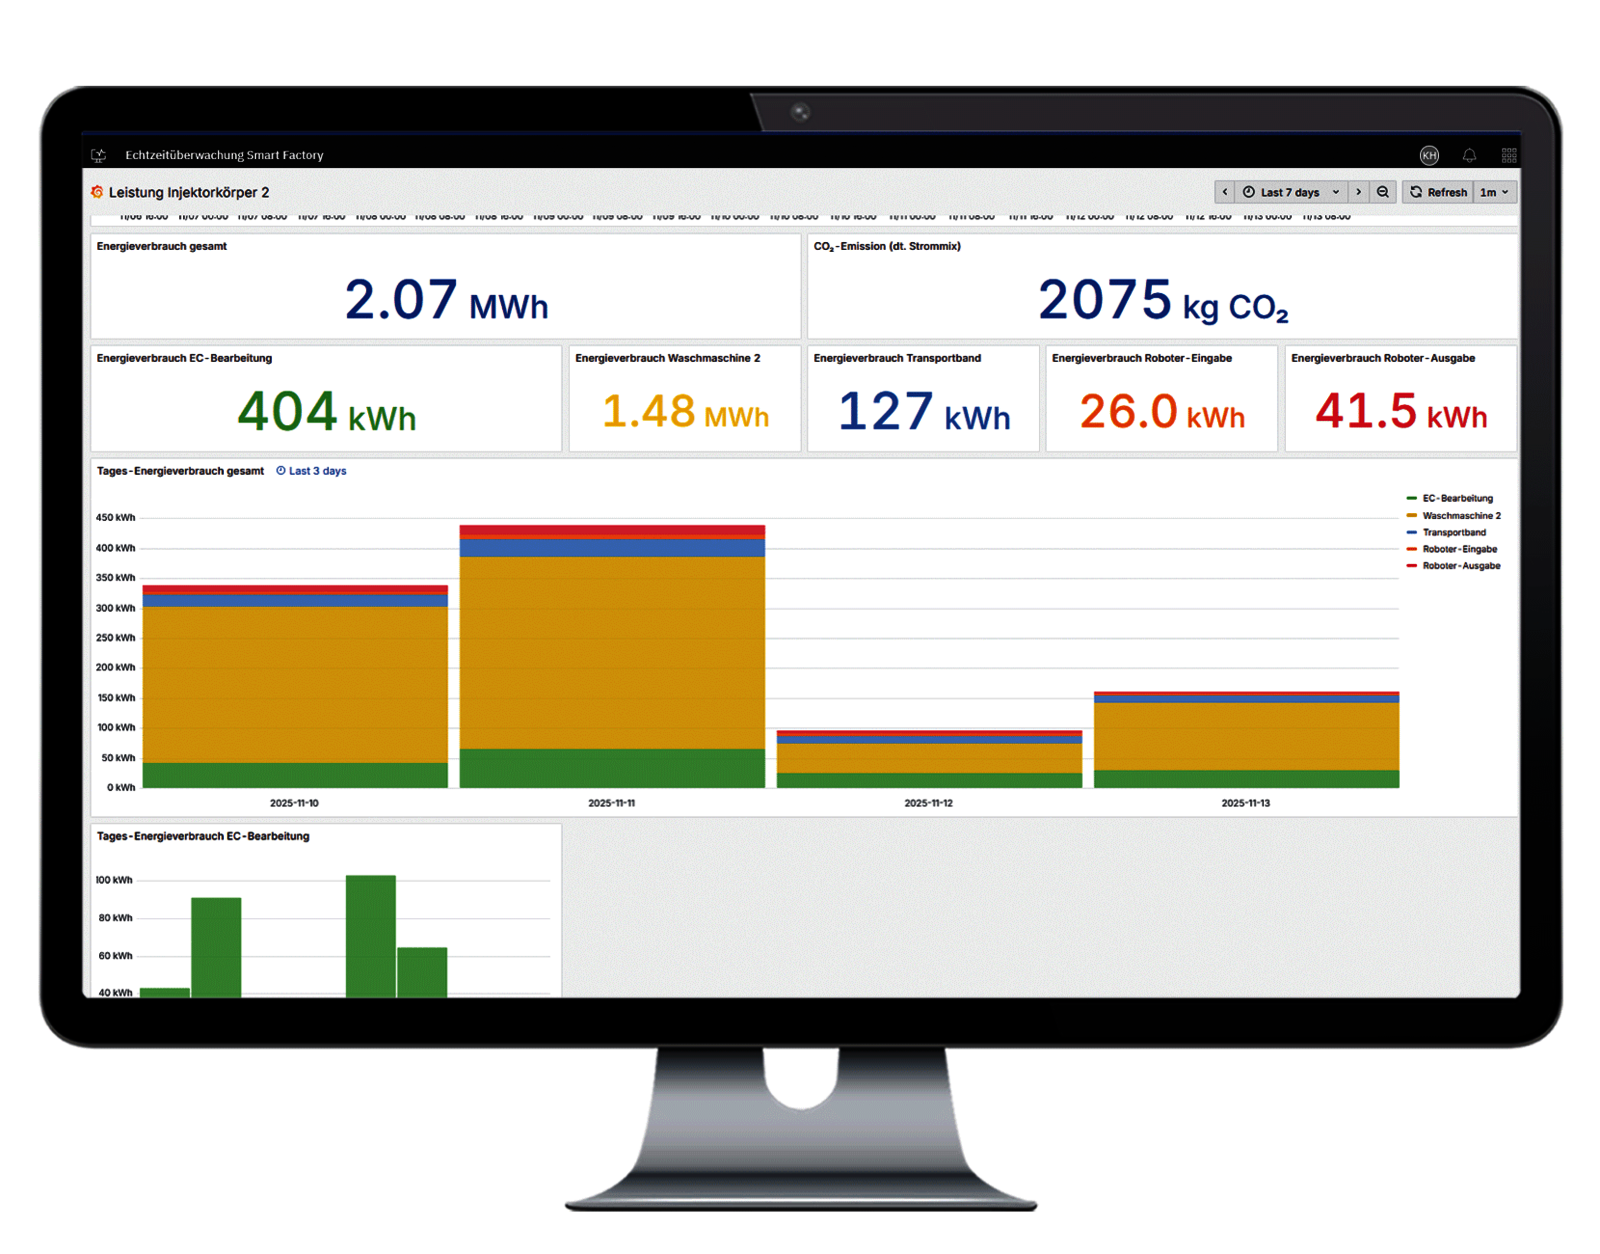Image resolution: width=1600 pixels, height=1254 pixels.
Task: Click the CO₂-Emission panel title
Action: 886,246
